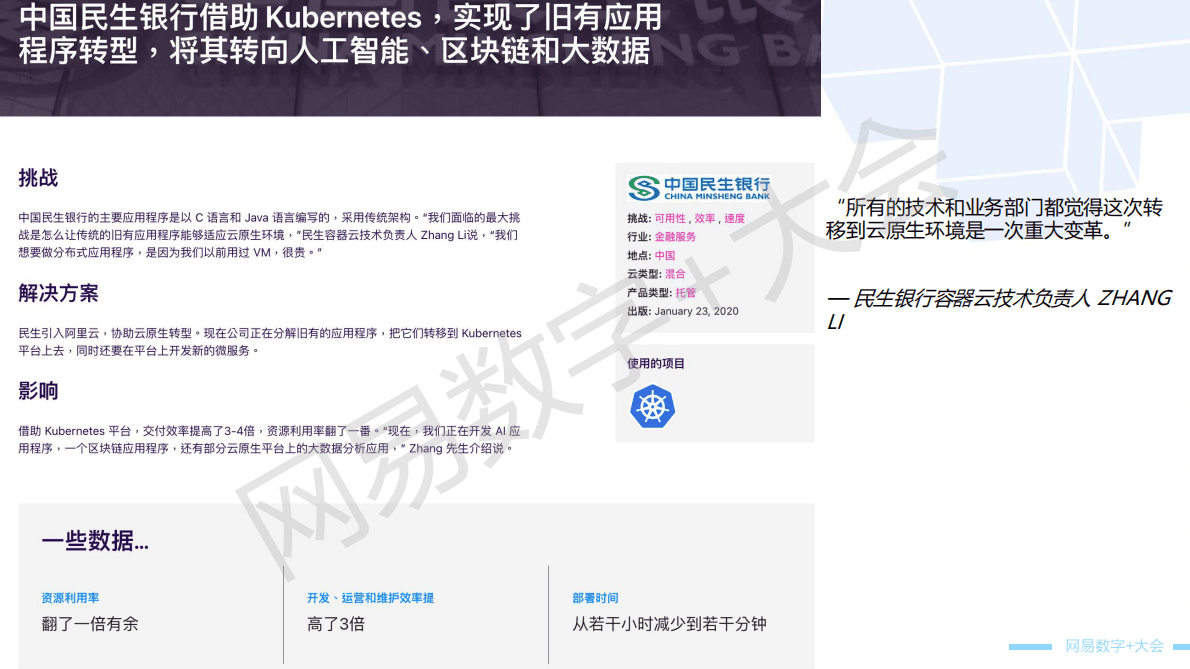Open the 可用性 challenge link

[670, 218]
